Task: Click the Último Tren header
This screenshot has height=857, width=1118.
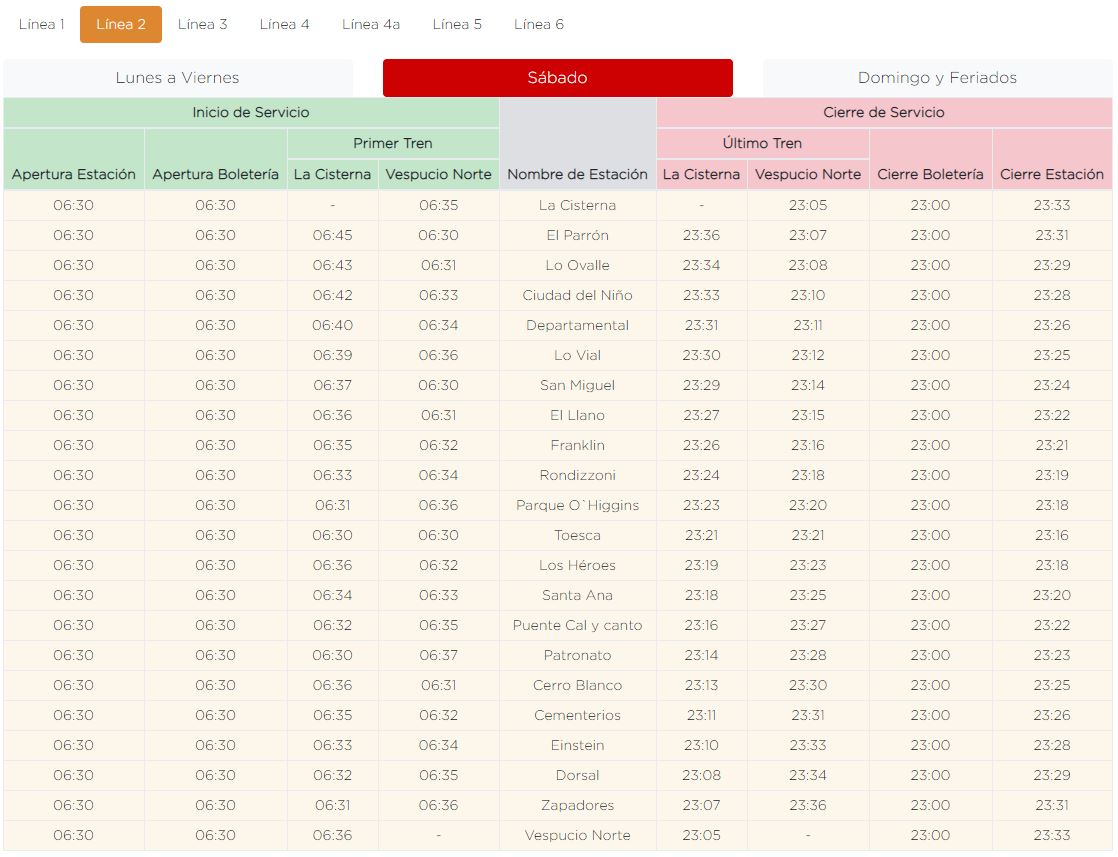Action: [x=762, y=143]
